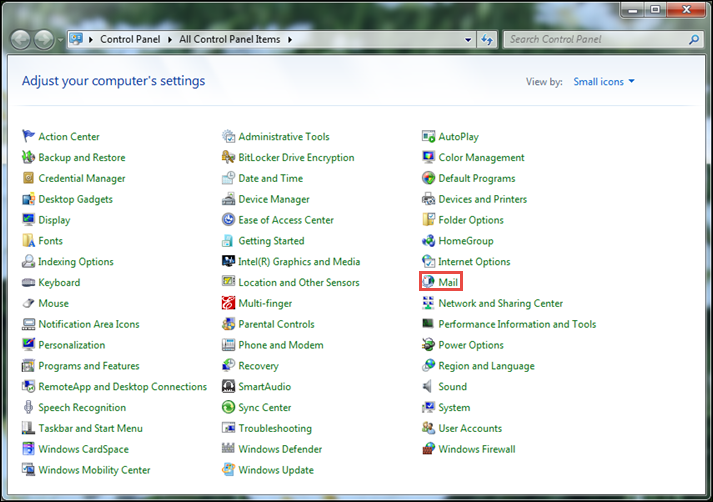Open the Troubleshooting link

[x=275, y=428]
